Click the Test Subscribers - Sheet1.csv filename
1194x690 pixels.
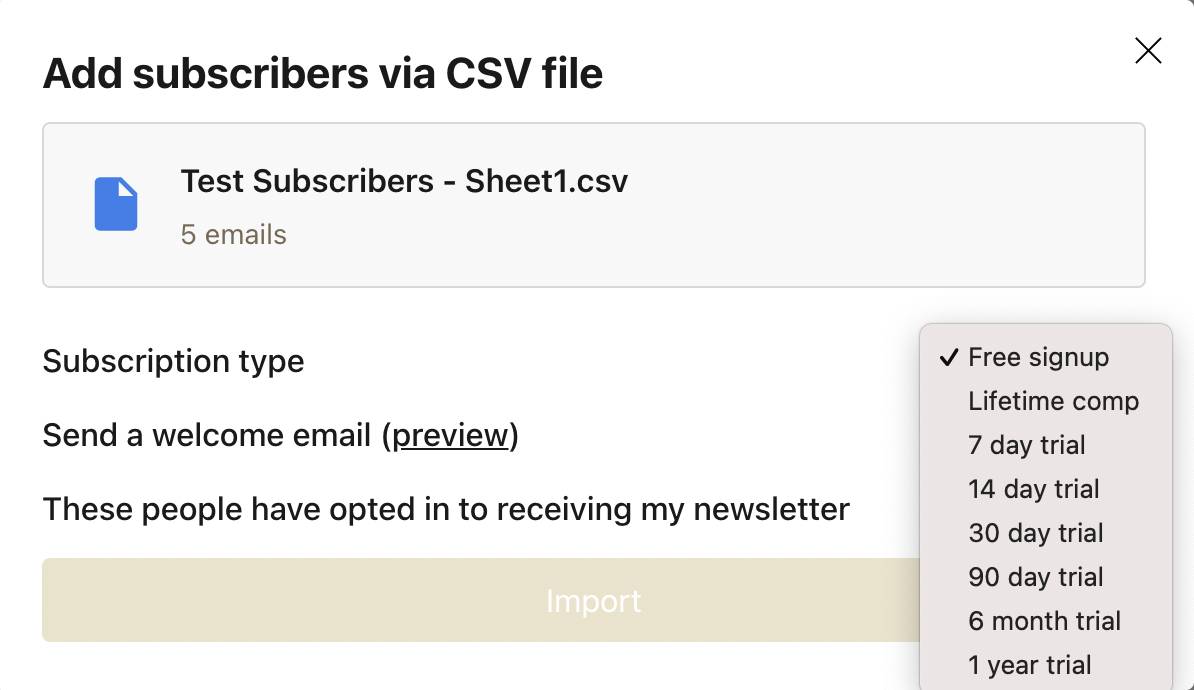coord(404,181)
